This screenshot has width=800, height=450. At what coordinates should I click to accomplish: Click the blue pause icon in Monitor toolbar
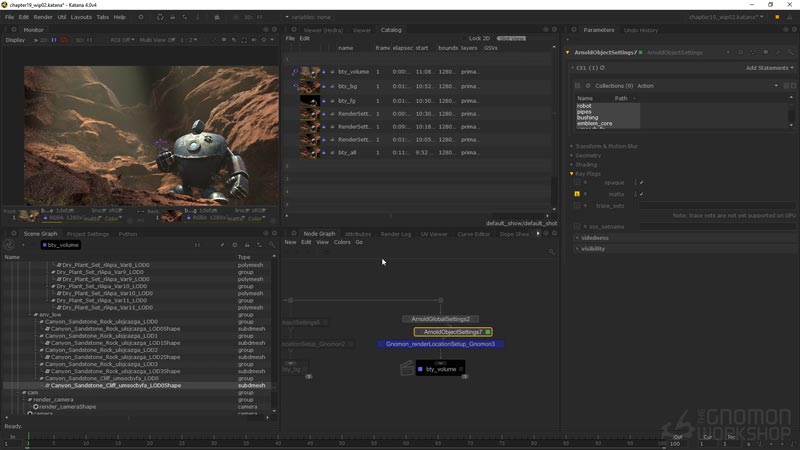pyautogui.click(x=54, y=40)
